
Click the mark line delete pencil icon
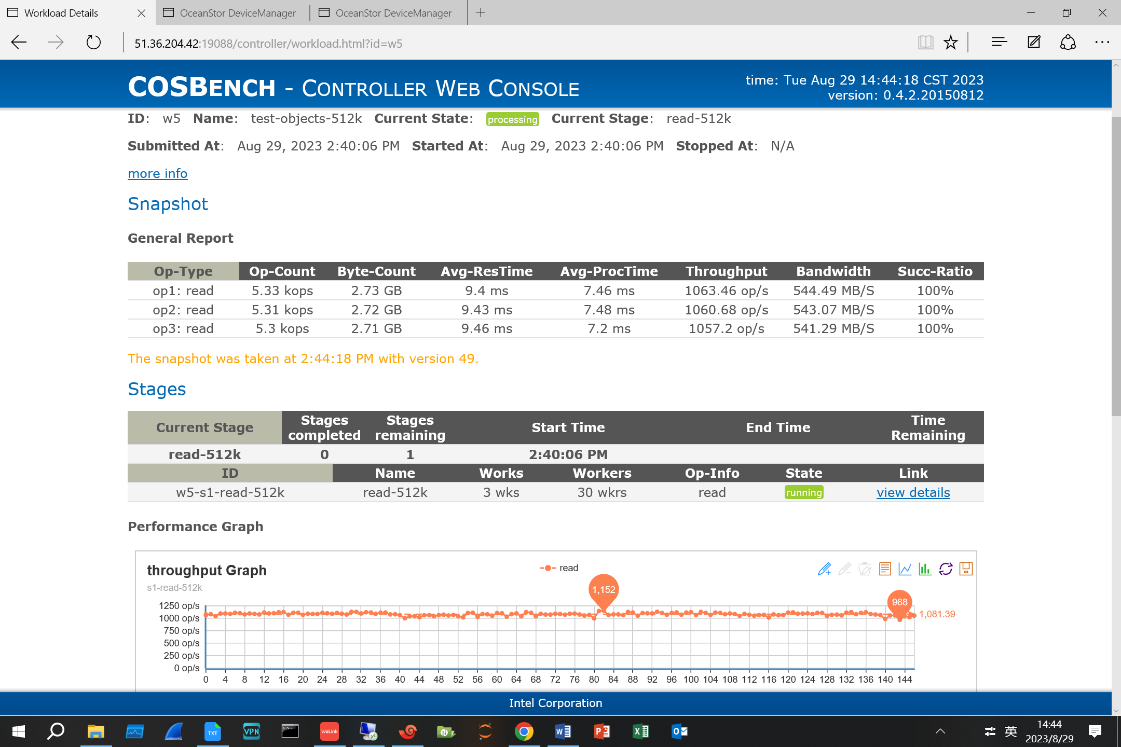point(844,569)
